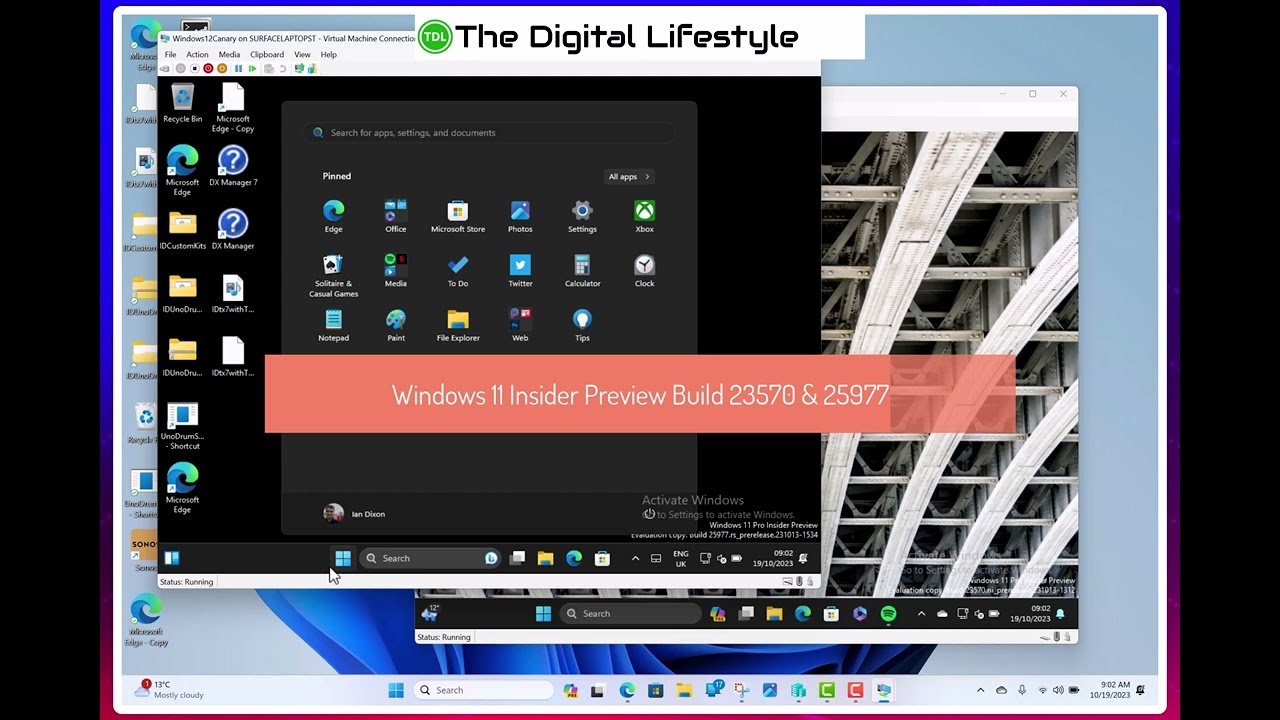
Task: Pause the virtual machine from the toolbar
Action: 238,68
